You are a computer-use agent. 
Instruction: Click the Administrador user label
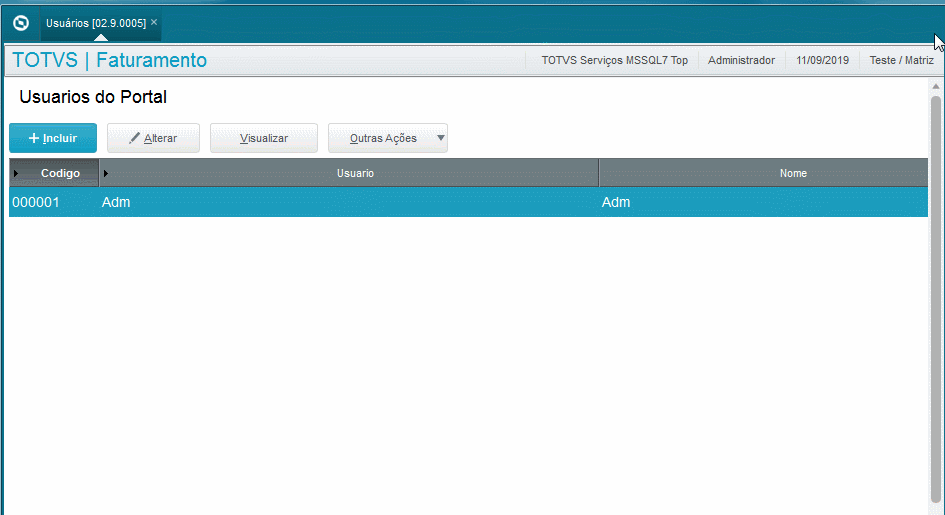pyautogui.click(x=741, y=60)
